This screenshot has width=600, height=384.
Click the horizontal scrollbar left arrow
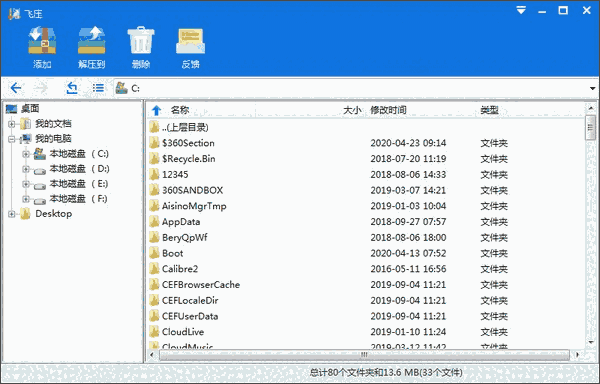(152, 355)
